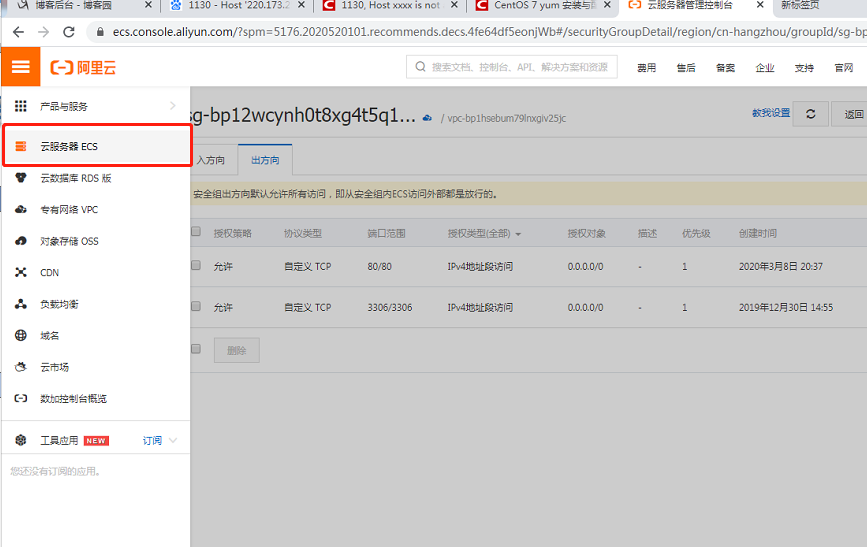Viewport: 867px width, 547px height.
Task: Click the 订阅 subscribe link
Action: click(x=152, y=440)
